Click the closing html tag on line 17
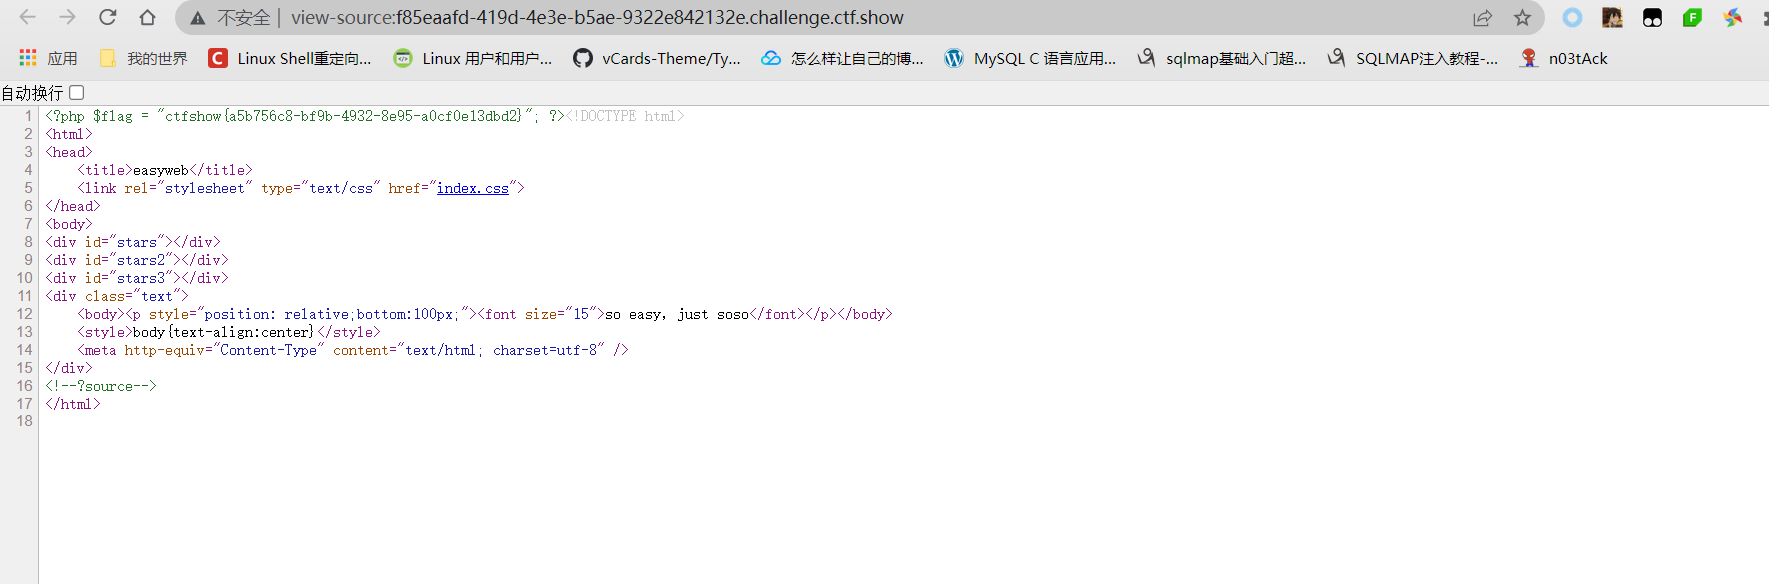 click(x=73, y=404)
